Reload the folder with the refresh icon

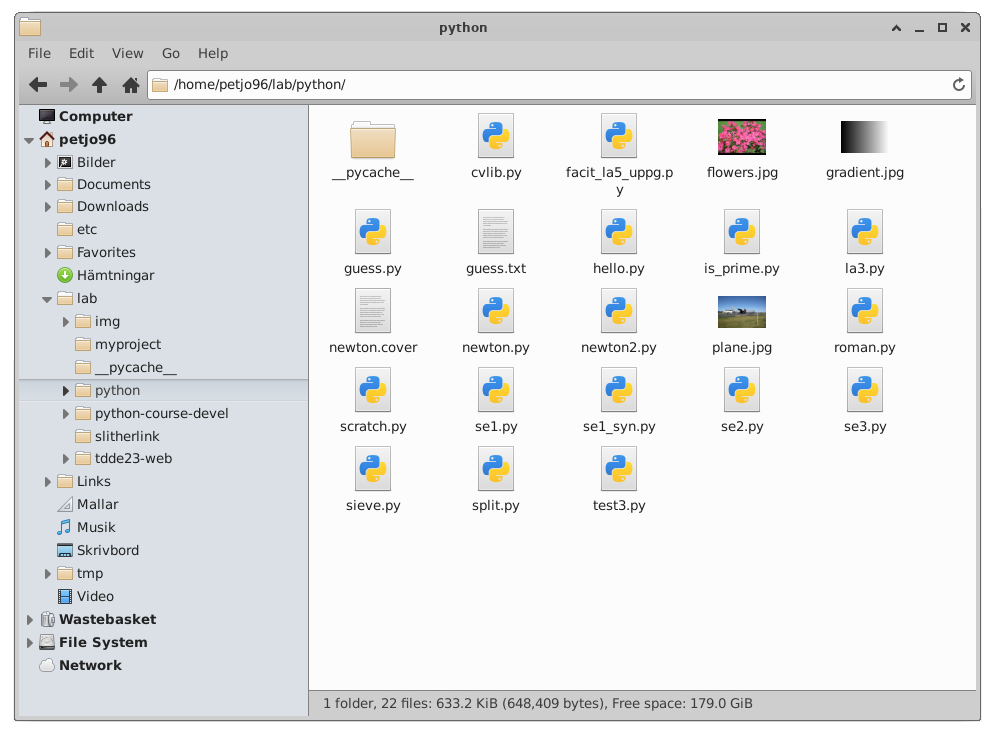pyautogui.click(x=958, y=84)
